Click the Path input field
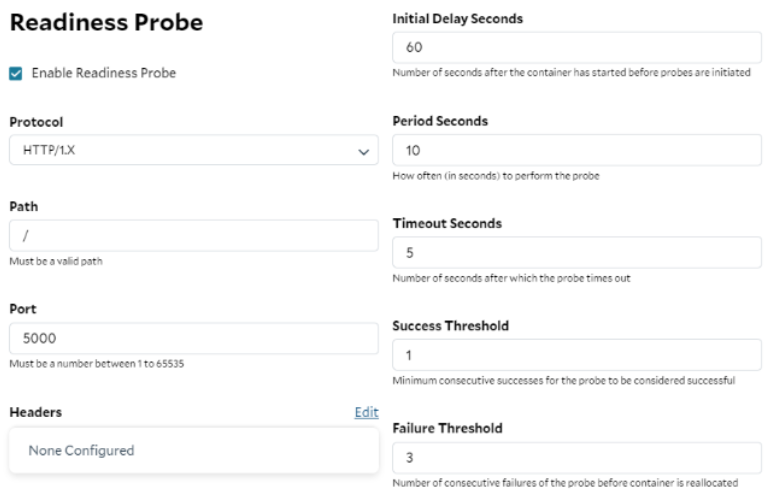770x494 pixels. [193, 236]
